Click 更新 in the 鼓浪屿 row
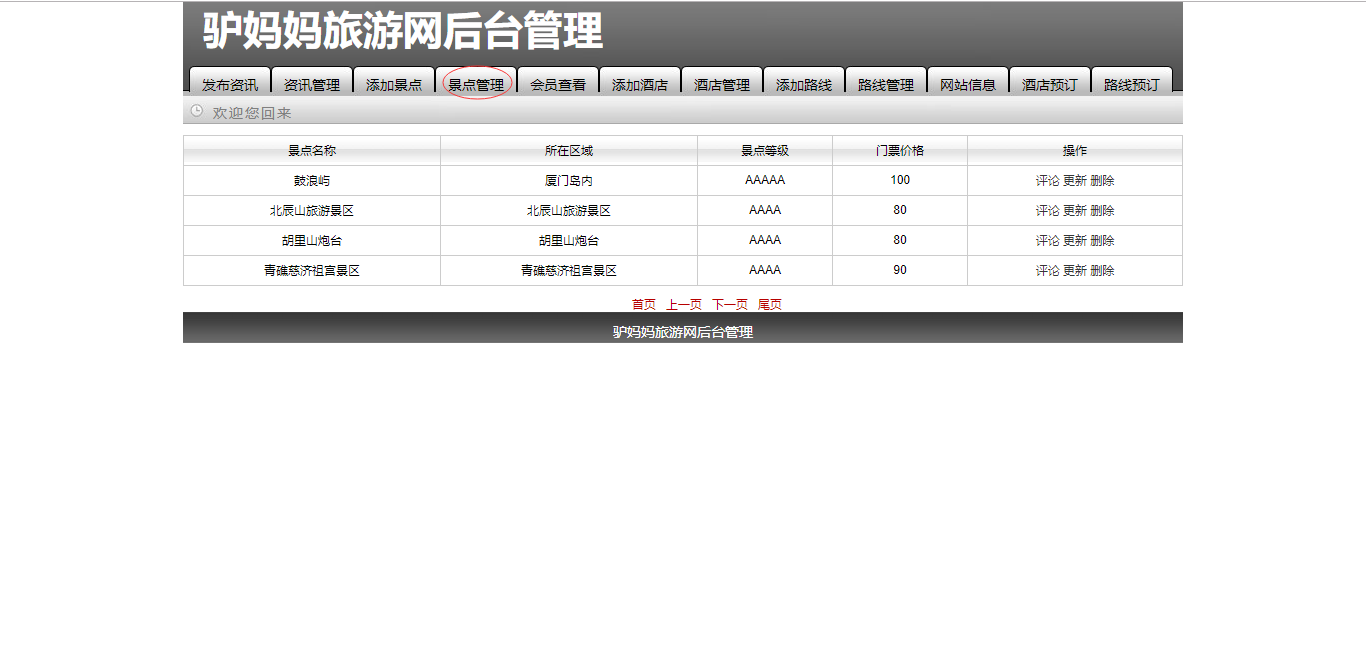This screenshot has width=1366, height=659. coord(1074,181)
